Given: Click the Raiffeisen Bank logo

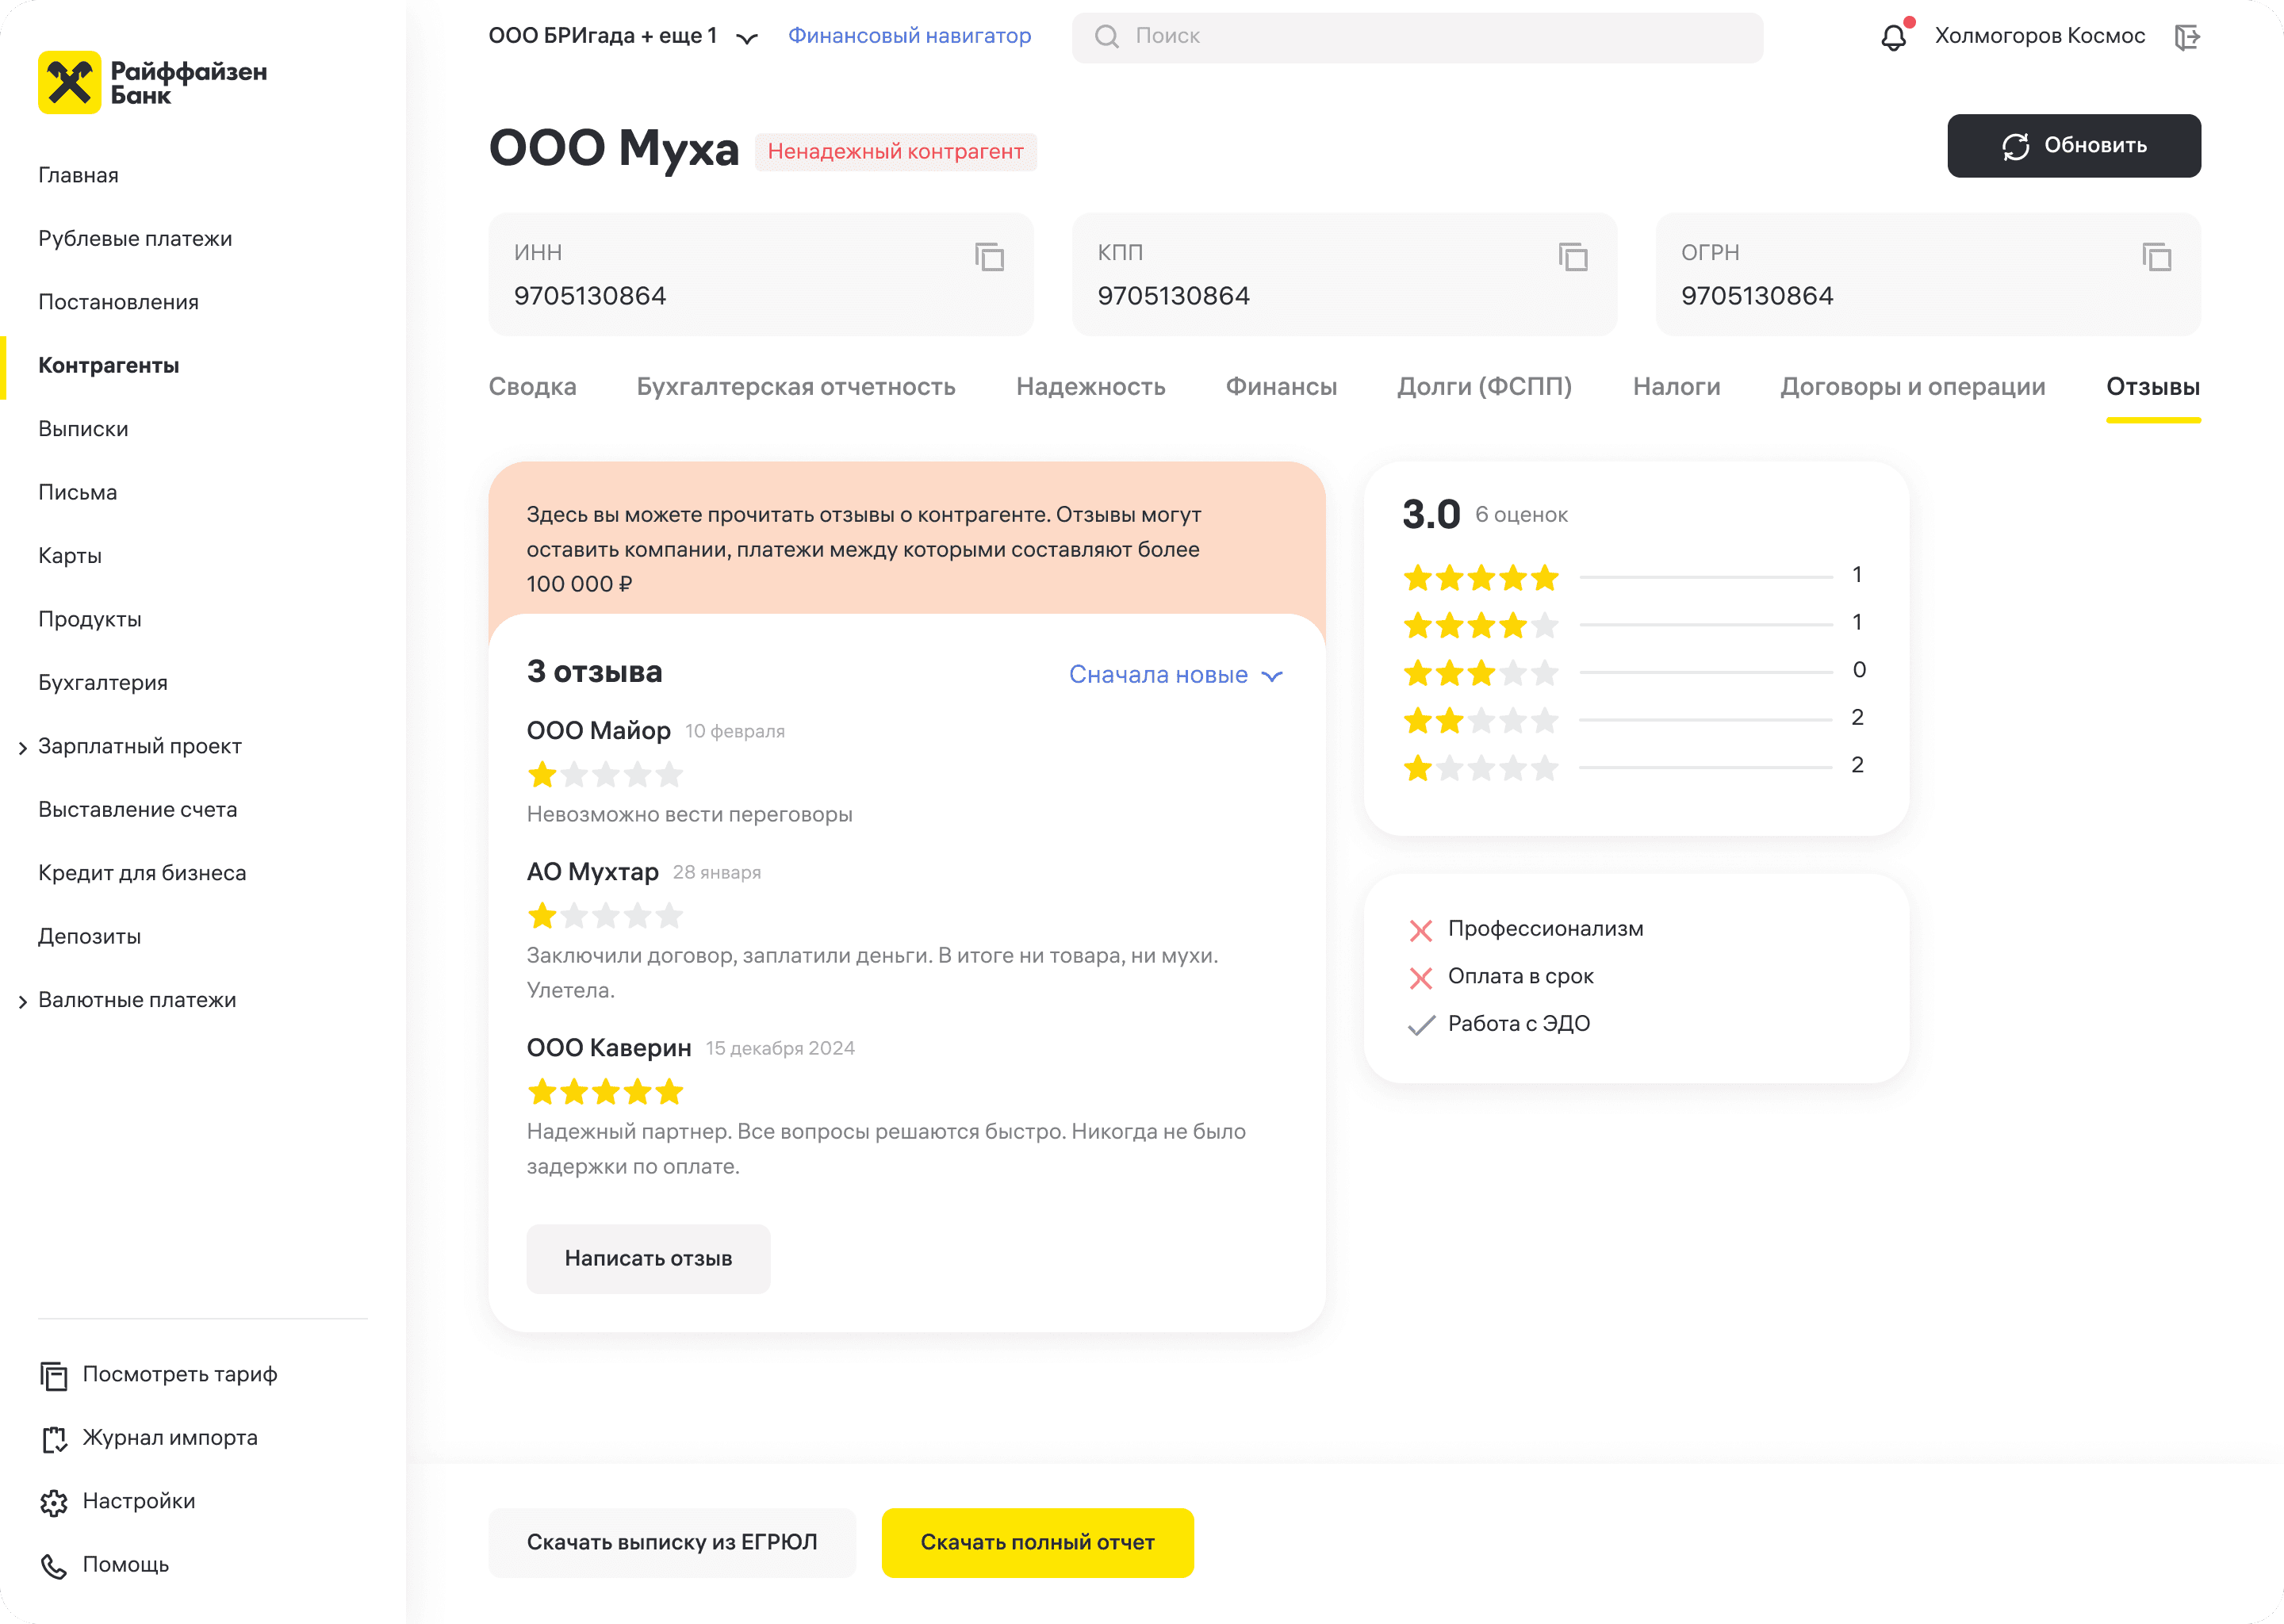Looking at the screenshot, I should point(152,83).
